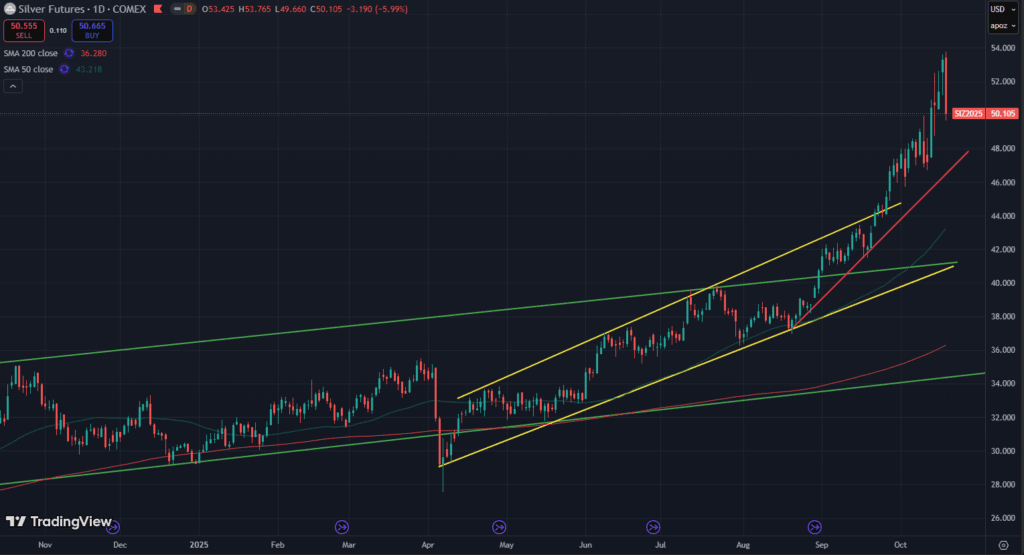1024x555 pixels.
Task: Click contract rollover marker near July
Action: tap(653, 526)
